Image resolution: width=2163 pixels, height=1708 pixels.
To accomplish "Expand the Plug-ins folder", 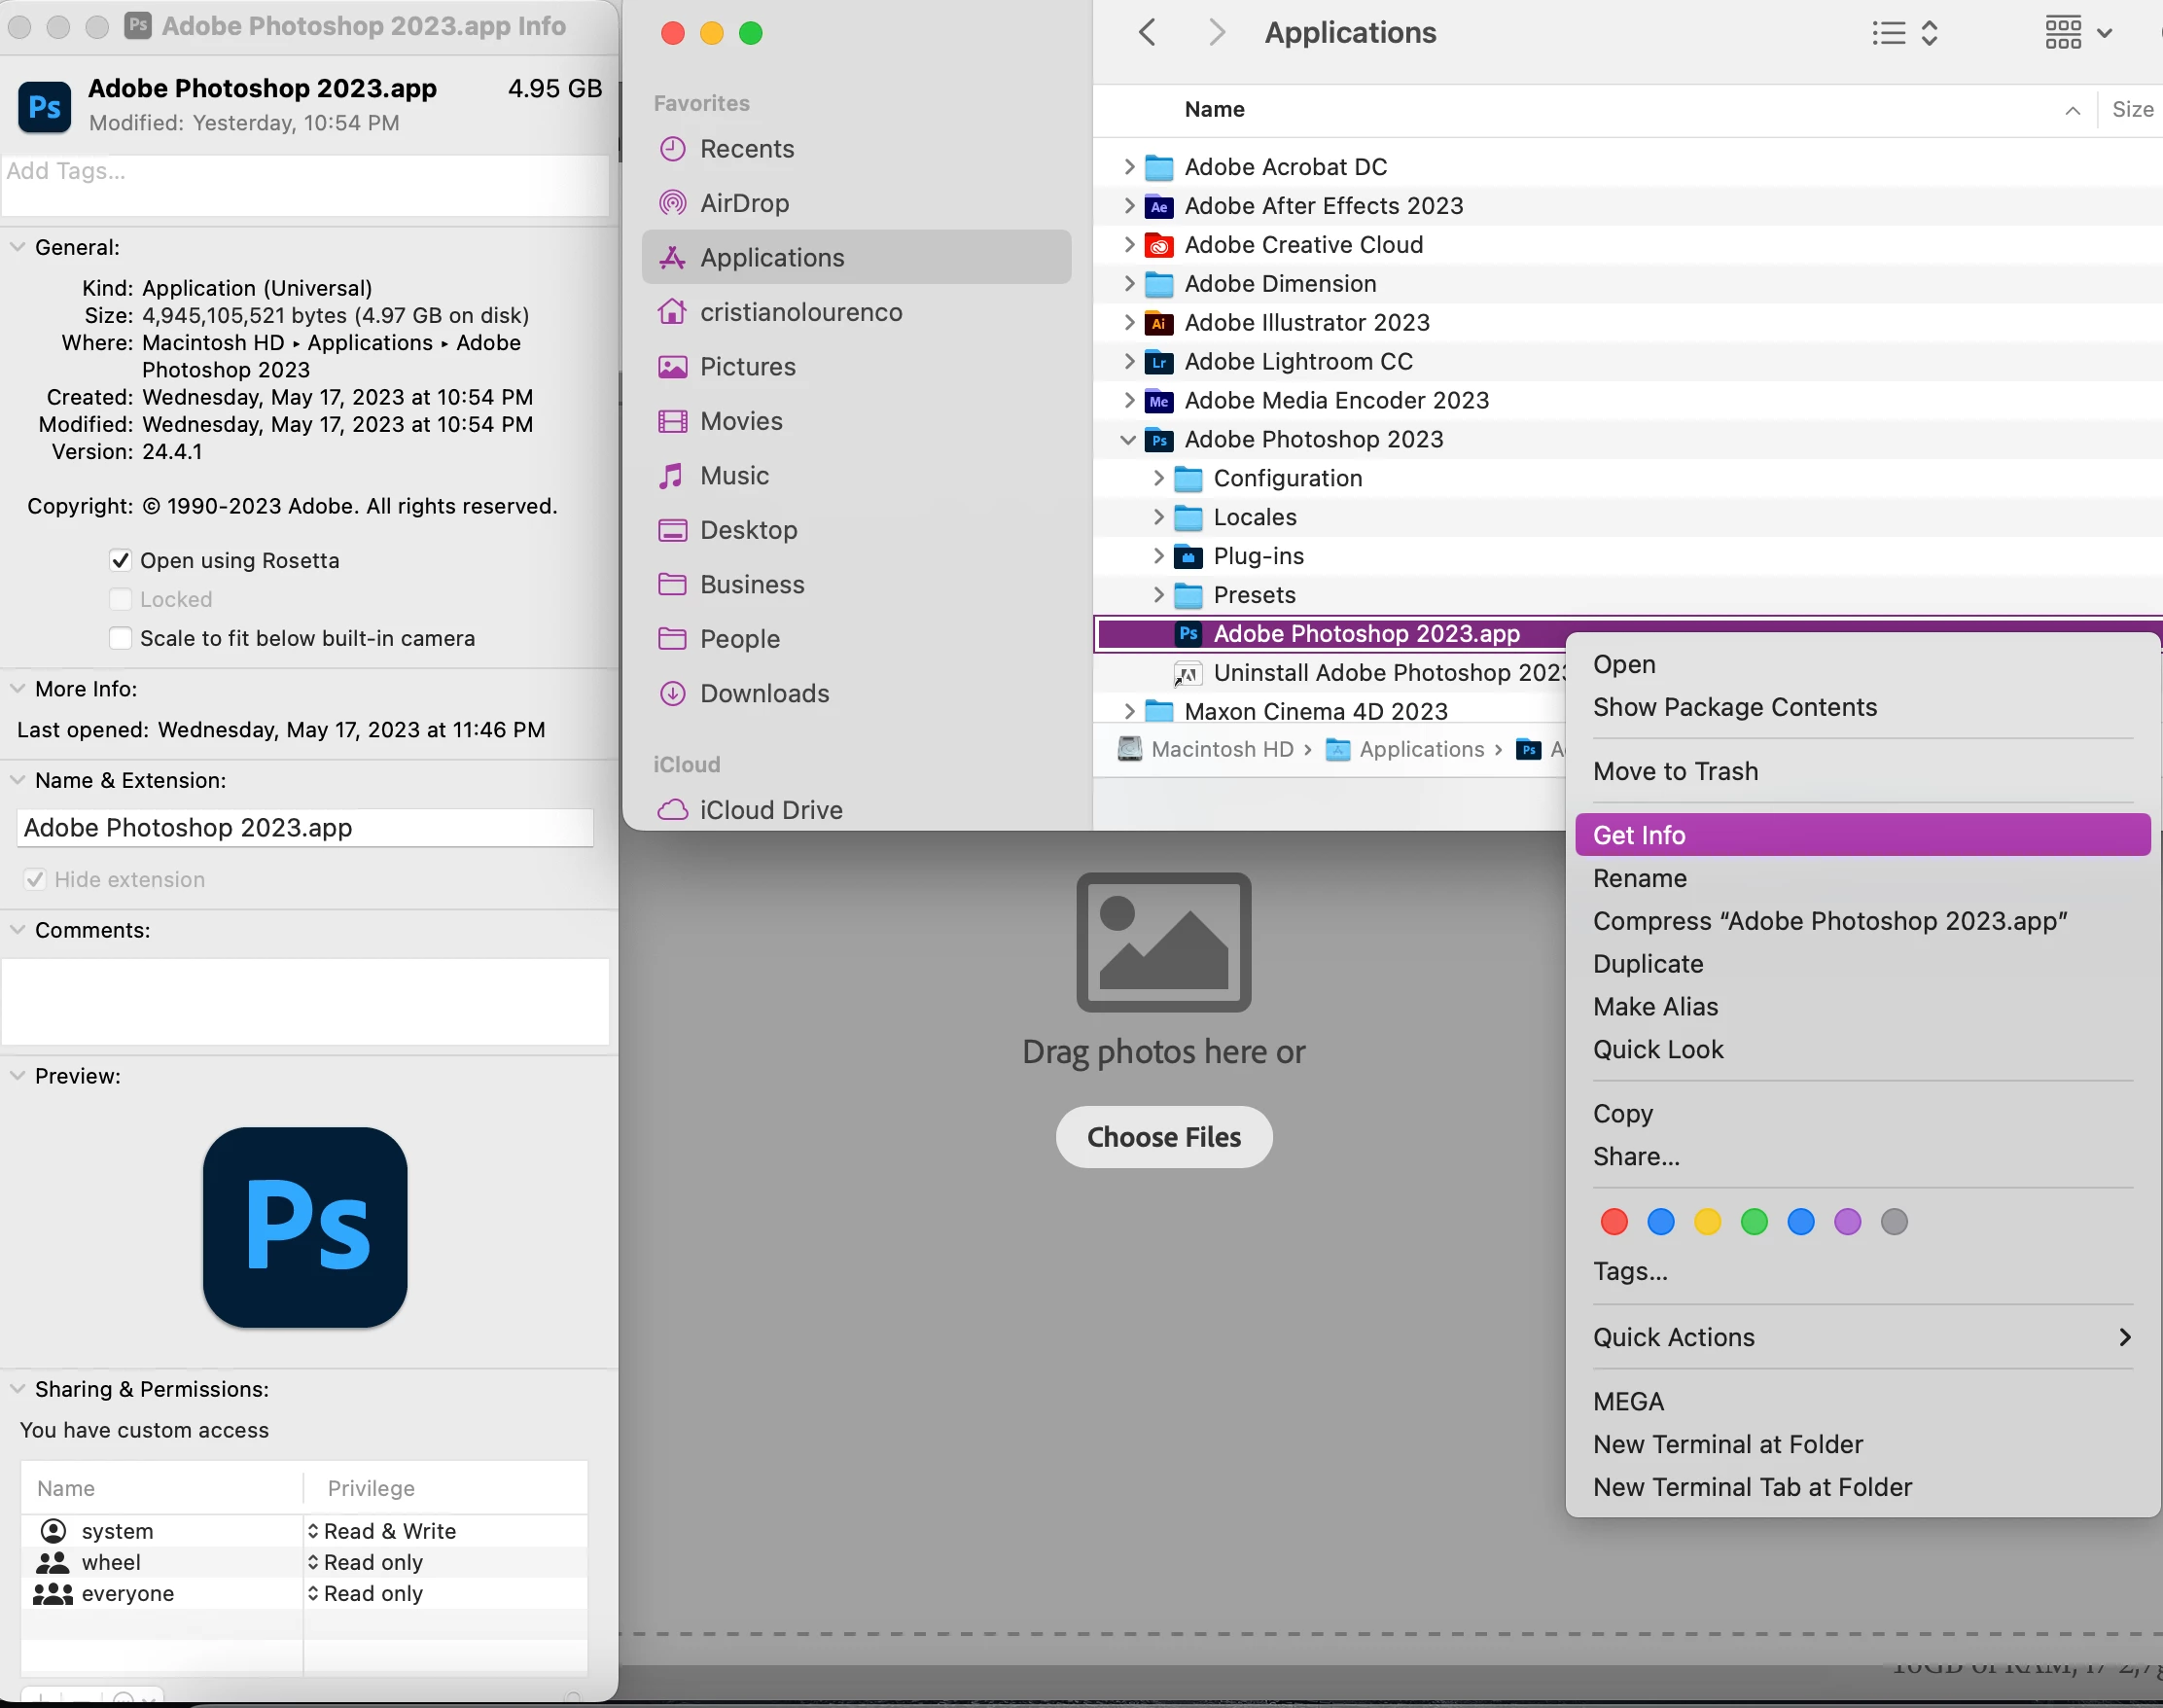I will pyautogui.click(x=1158, y=556).
